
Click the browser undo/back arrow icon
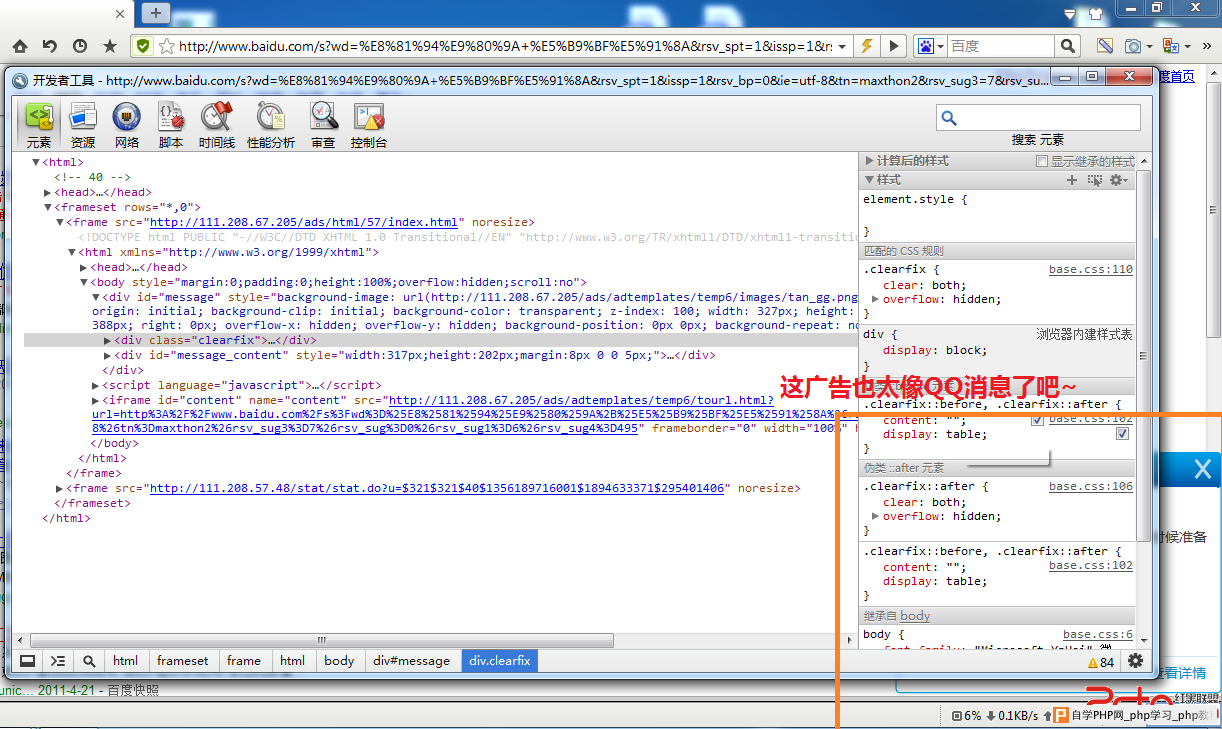[50, 46]
